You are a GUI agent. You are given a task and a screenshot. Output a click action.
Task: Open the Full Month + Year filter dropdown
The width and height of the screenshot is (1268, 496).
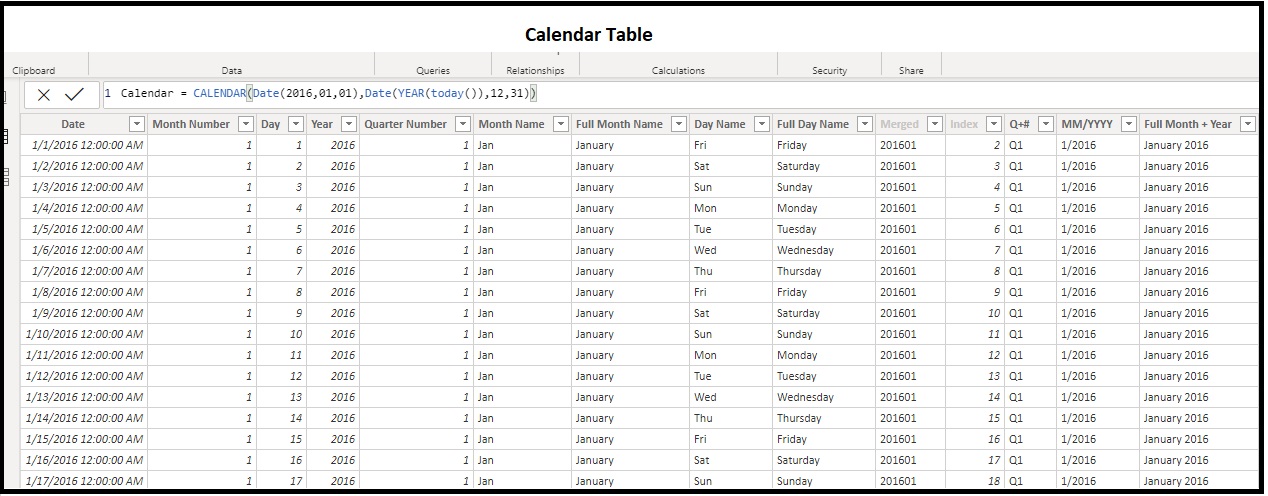click(1248, 124)
